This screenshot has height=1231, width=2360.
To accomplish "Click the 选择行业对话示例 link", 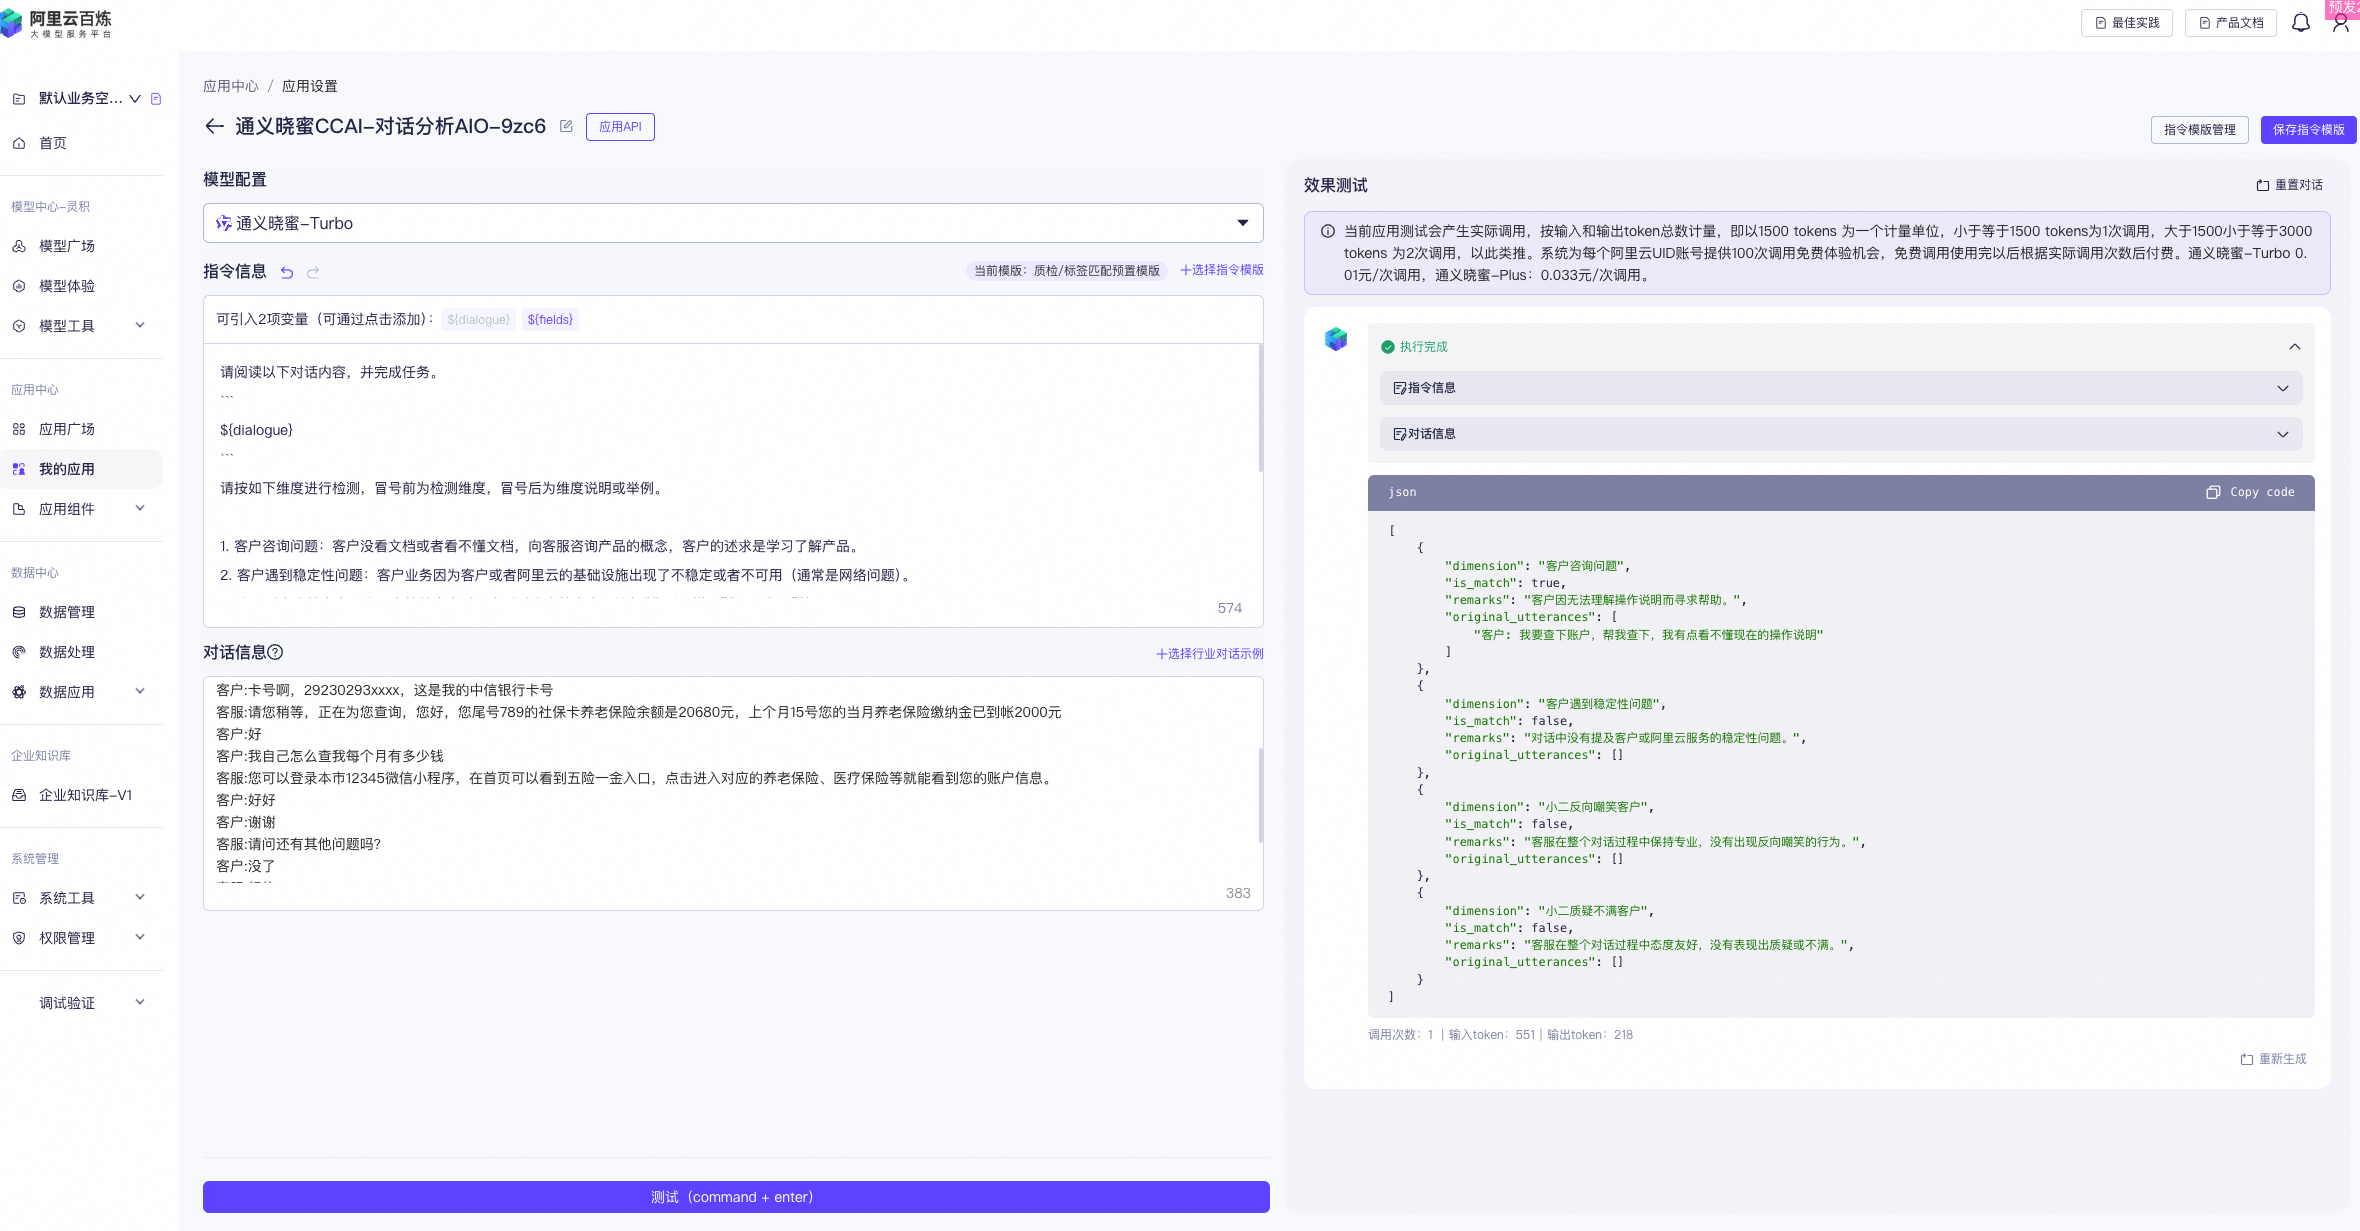I will click(x=1210, y=654).
